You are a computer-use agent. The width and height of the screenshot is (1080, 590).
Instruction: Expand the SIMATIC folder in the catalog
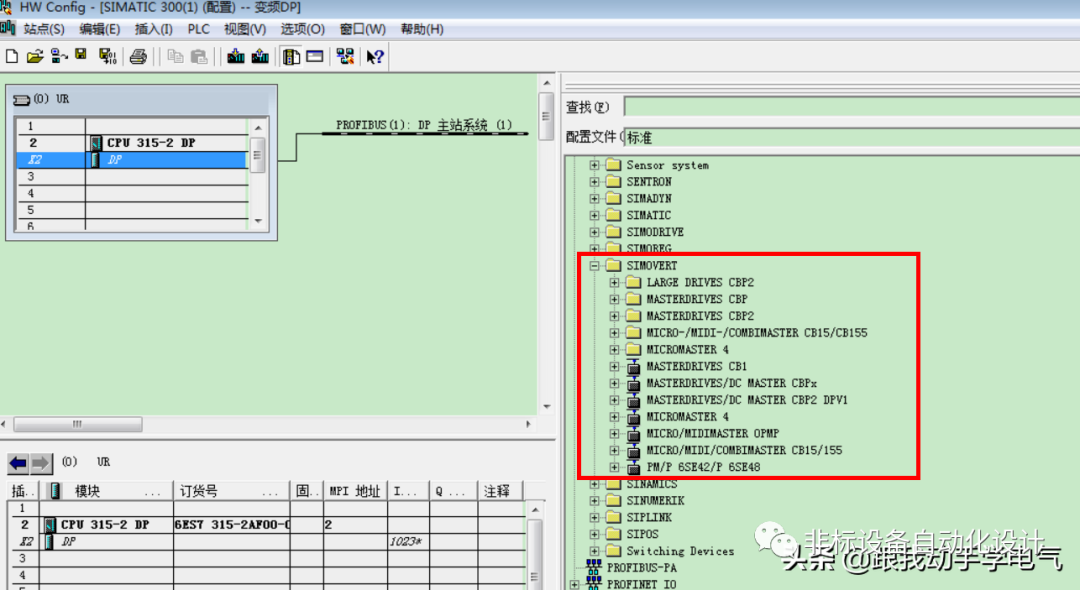coord(593,214)
